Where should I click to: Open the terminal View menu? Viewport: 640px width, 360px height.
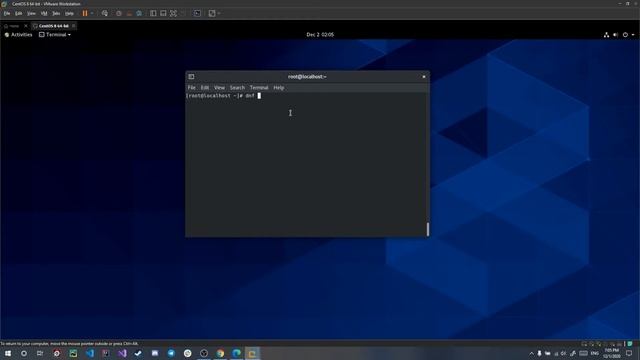pos(219,88)
